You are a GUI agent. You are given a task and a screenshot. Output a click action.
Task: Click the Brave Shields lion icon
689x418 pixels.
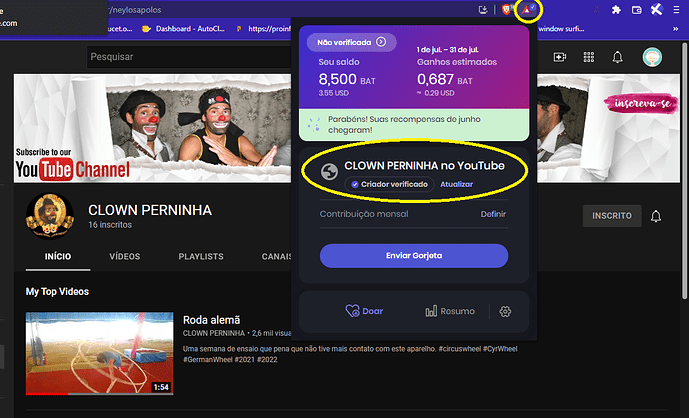coord(506,10)
